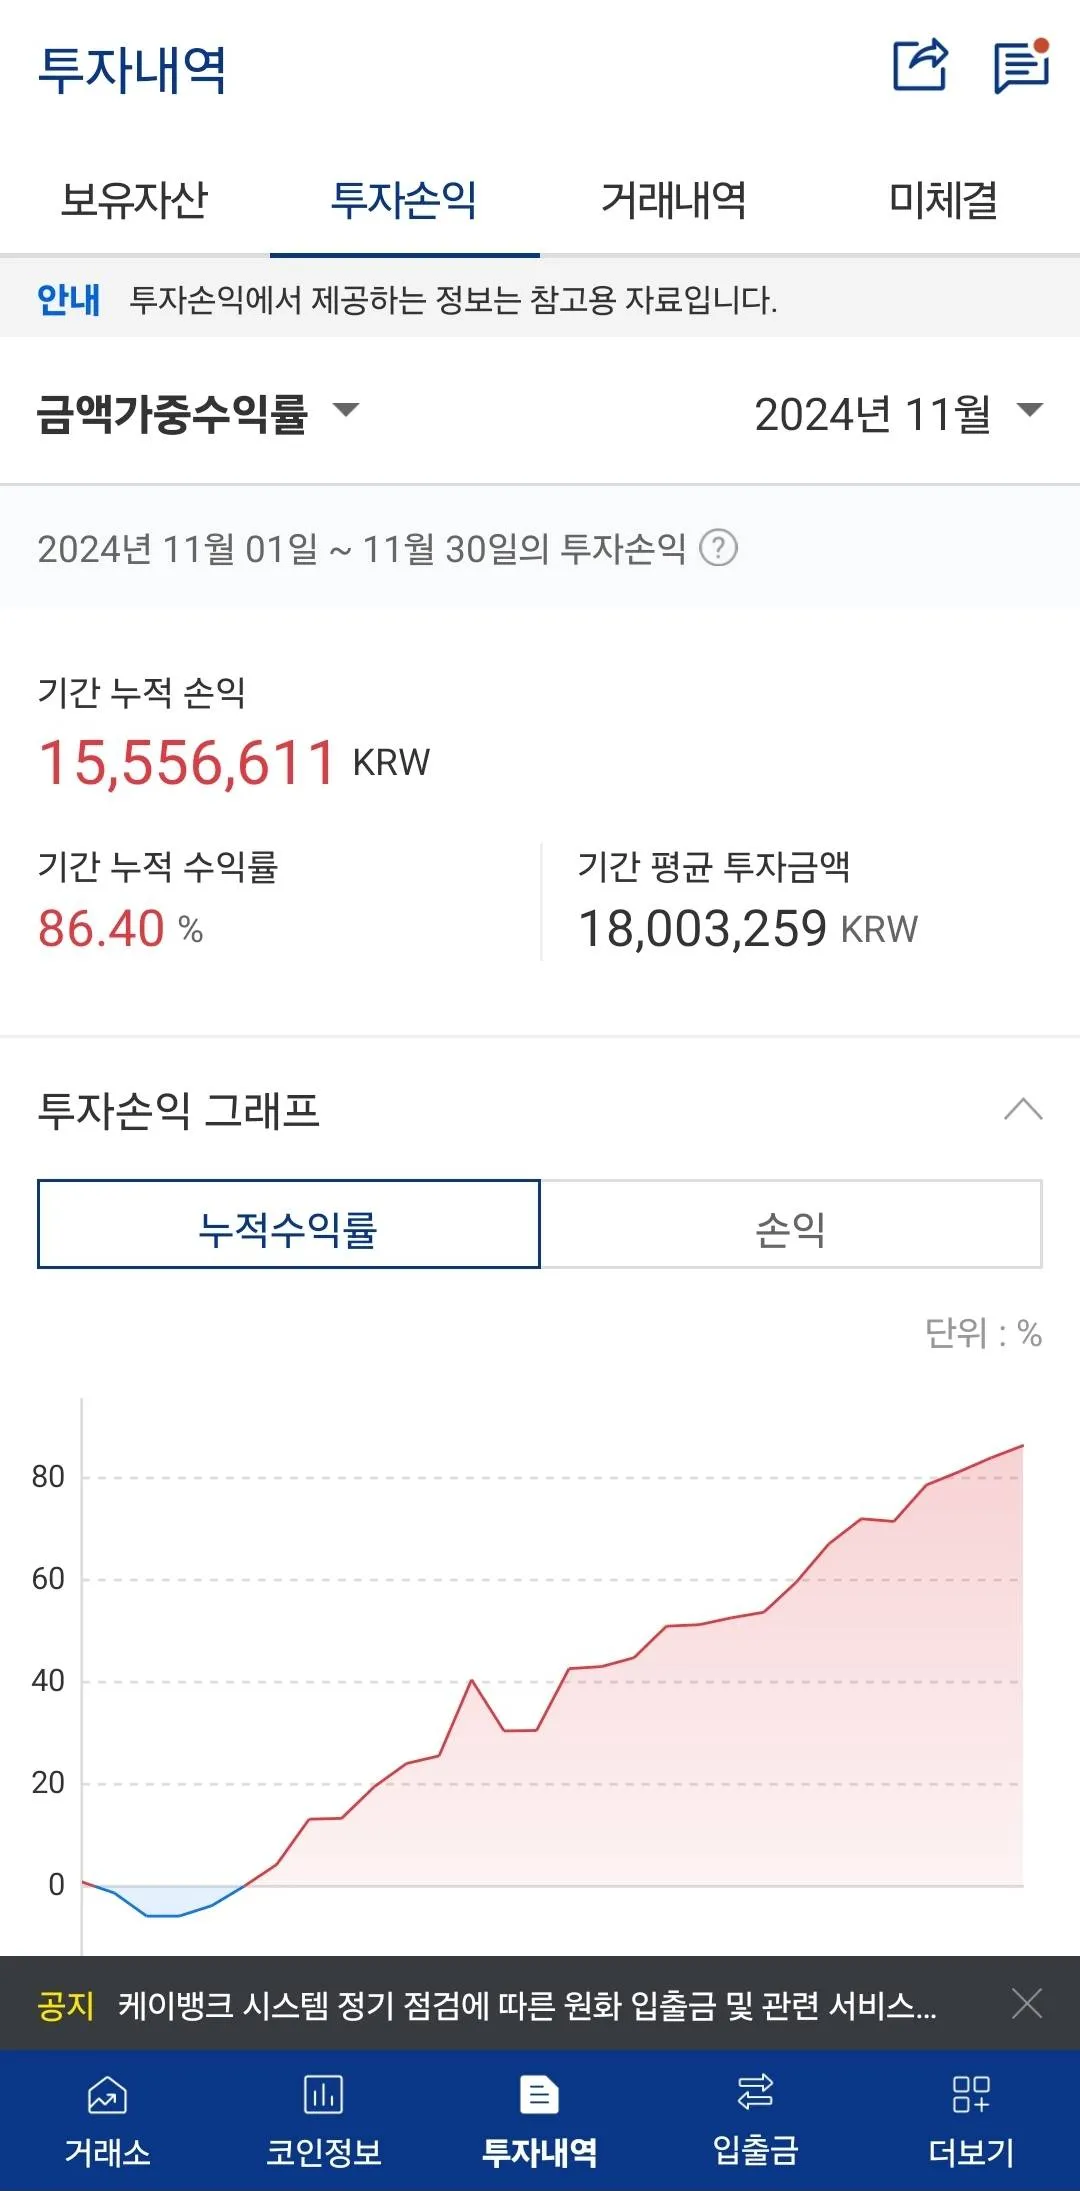Open the 금액가중수익률 dropdown

pos(197,413)
